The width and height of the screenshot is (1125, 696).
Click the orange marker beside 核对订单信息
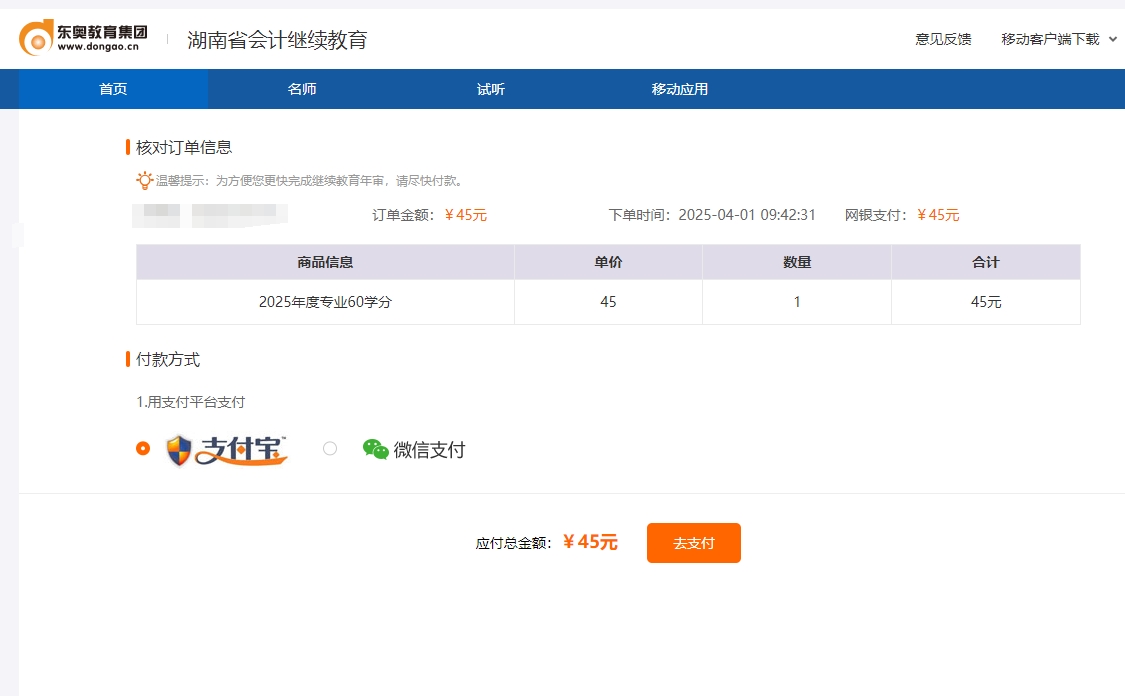(x=127, y=146)
